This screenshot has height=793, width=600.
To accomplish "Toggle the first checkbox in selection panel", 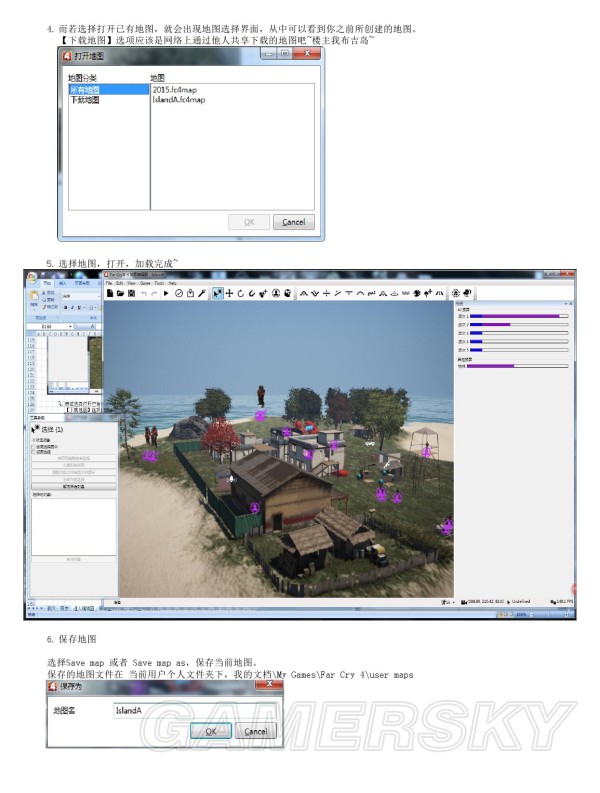I will [x=34, y=447].
